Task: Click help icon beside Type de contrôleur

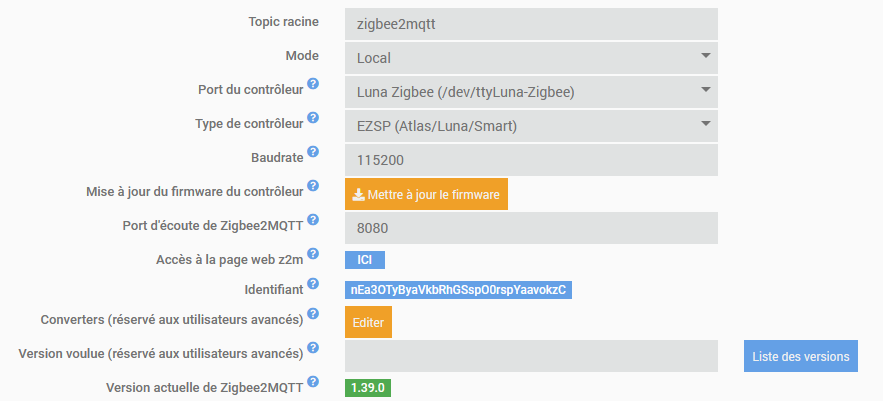Action: (x=313, y=118)
